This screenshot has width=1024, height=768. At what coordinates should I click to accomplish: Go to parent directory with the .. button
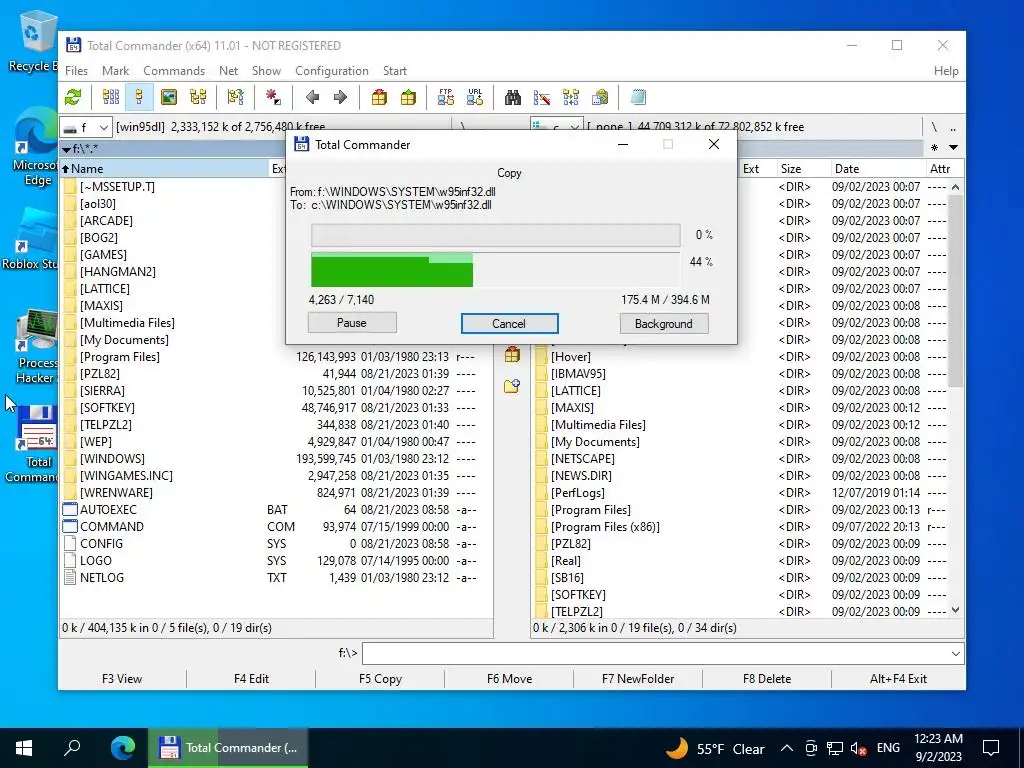pos(953,127)
